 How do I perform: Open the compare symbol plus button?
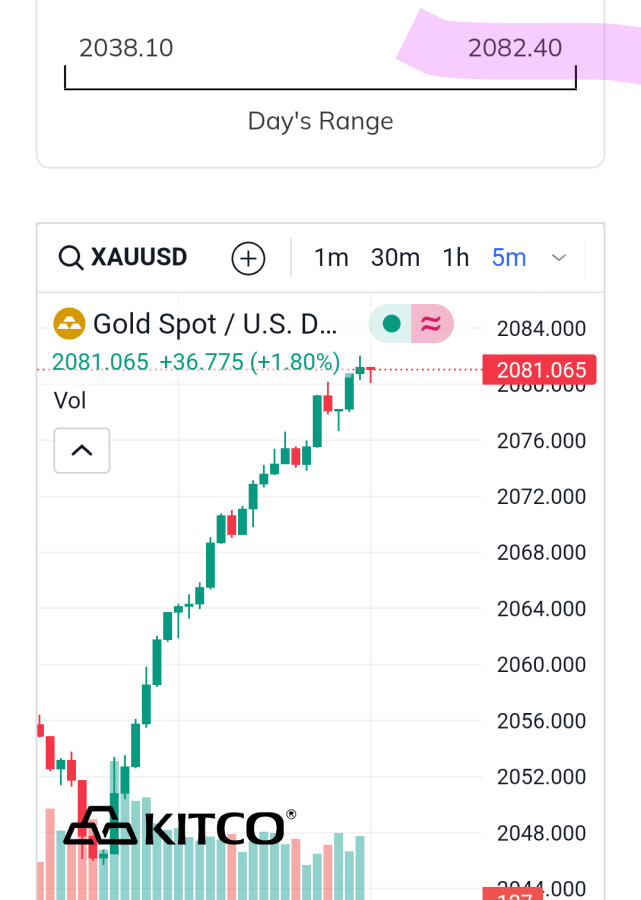pyautogui.click(x=248, y=258)
